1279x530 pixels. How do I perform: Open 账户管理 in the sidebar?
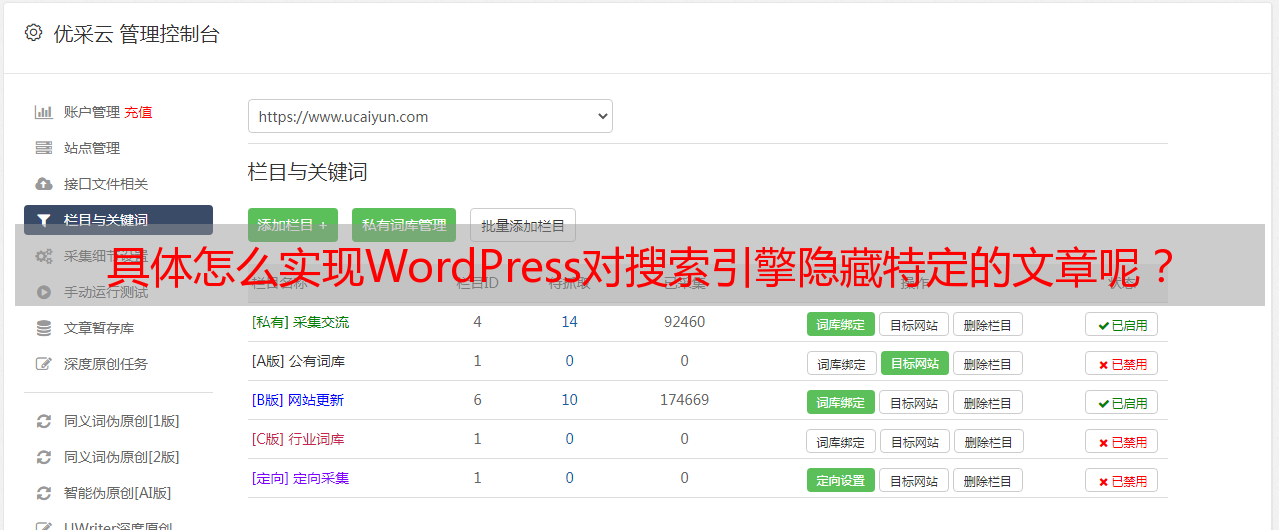[x=92, y=112]
